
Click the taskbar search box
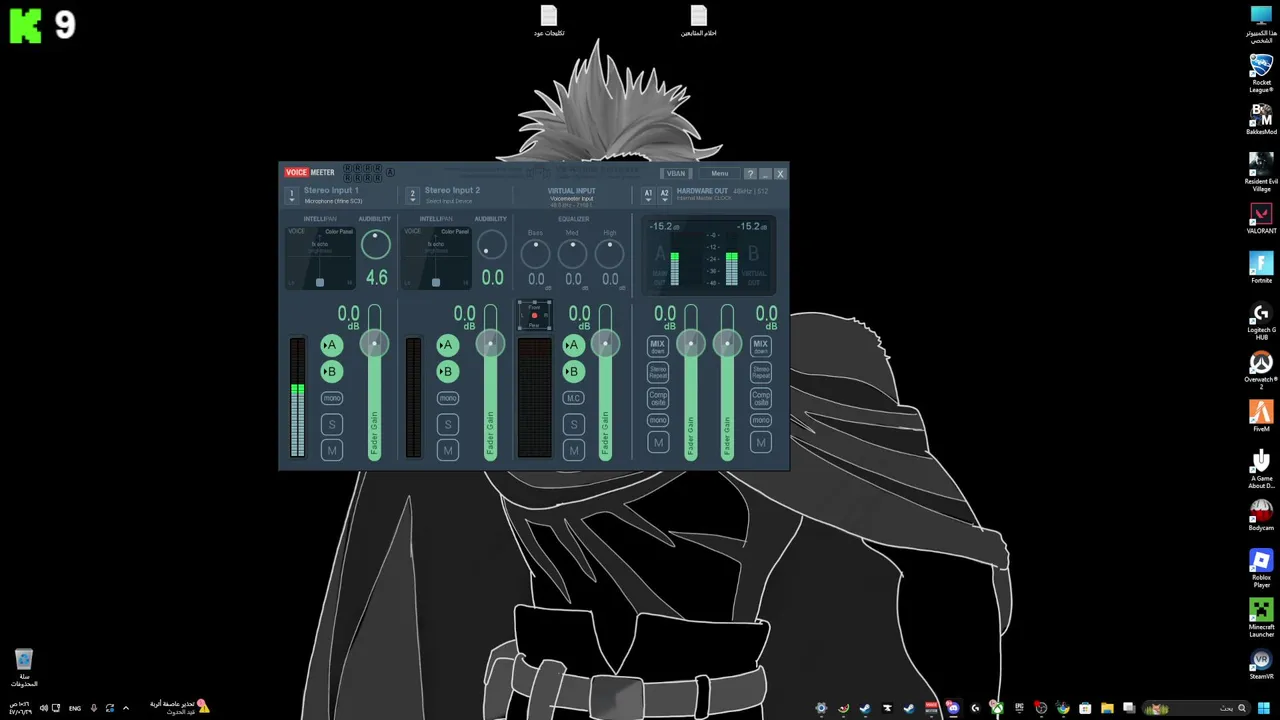(x=1197, y=708)
